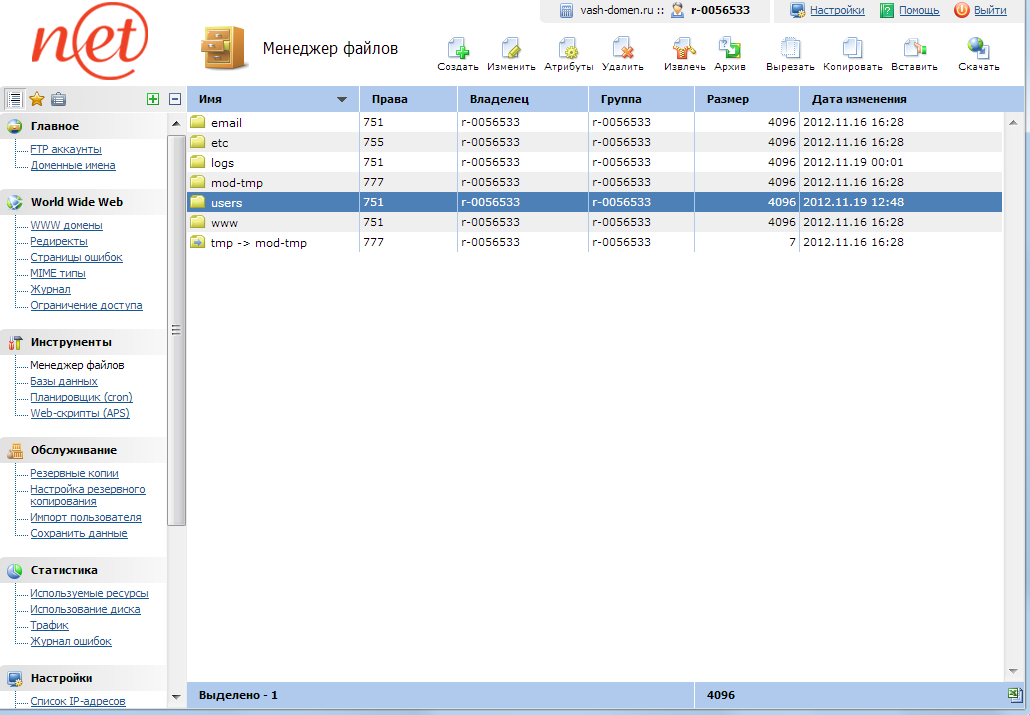Switch sidebar to the briefcase view
The image size is (1030, 715).
[x=59, y=98]
